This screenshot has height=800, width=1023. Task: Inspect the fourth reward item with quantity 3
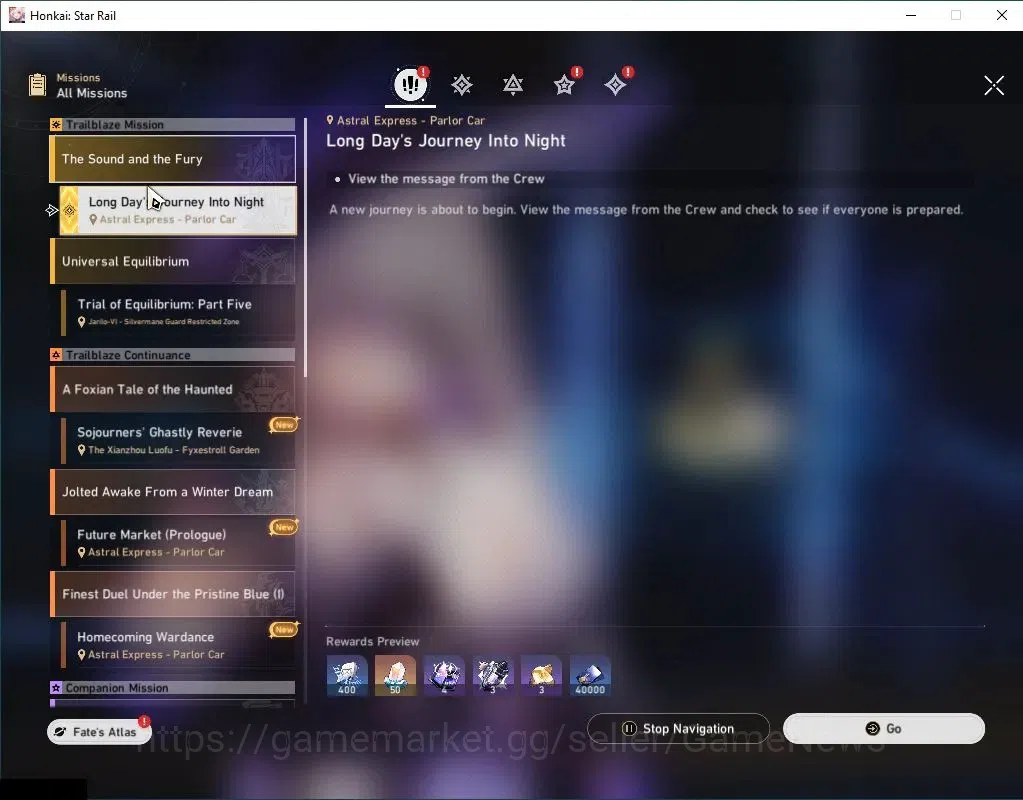pyautogui.click(x=493, y=675)
